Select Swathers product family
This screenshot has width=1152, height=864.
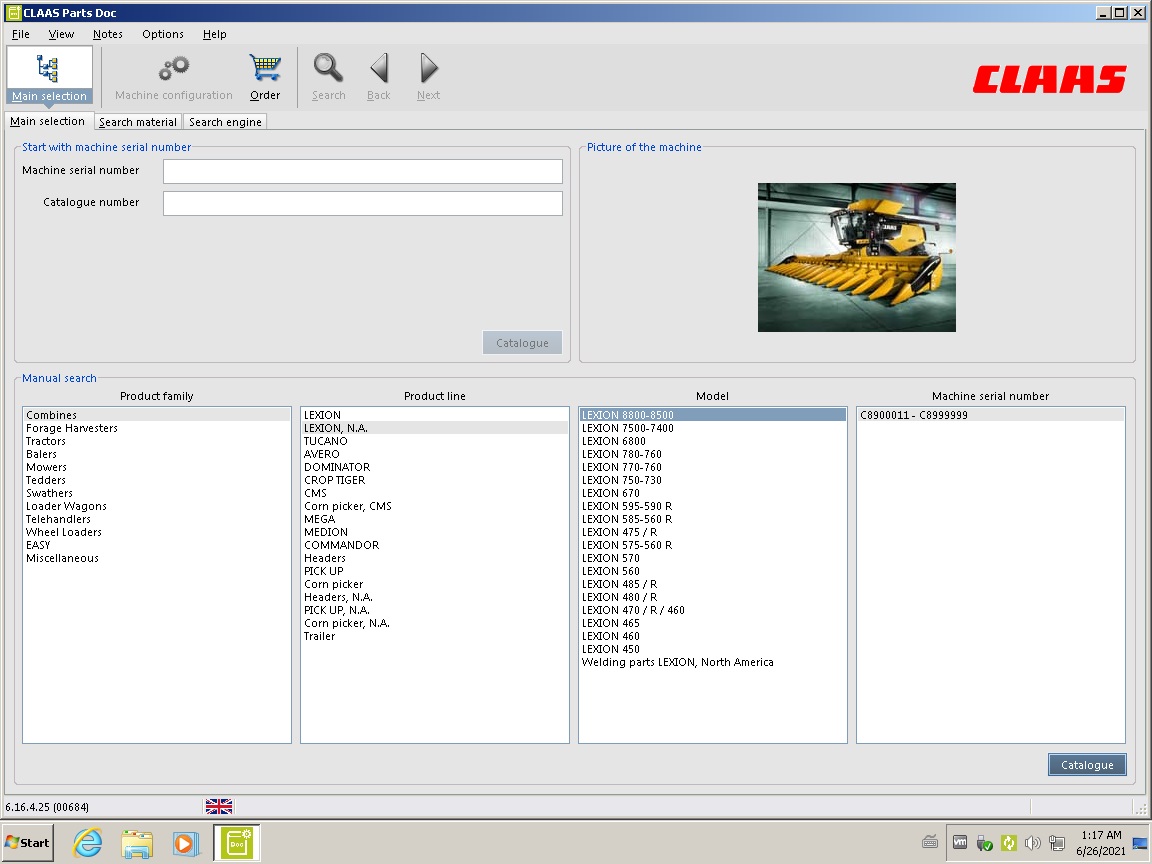(156, 493)
